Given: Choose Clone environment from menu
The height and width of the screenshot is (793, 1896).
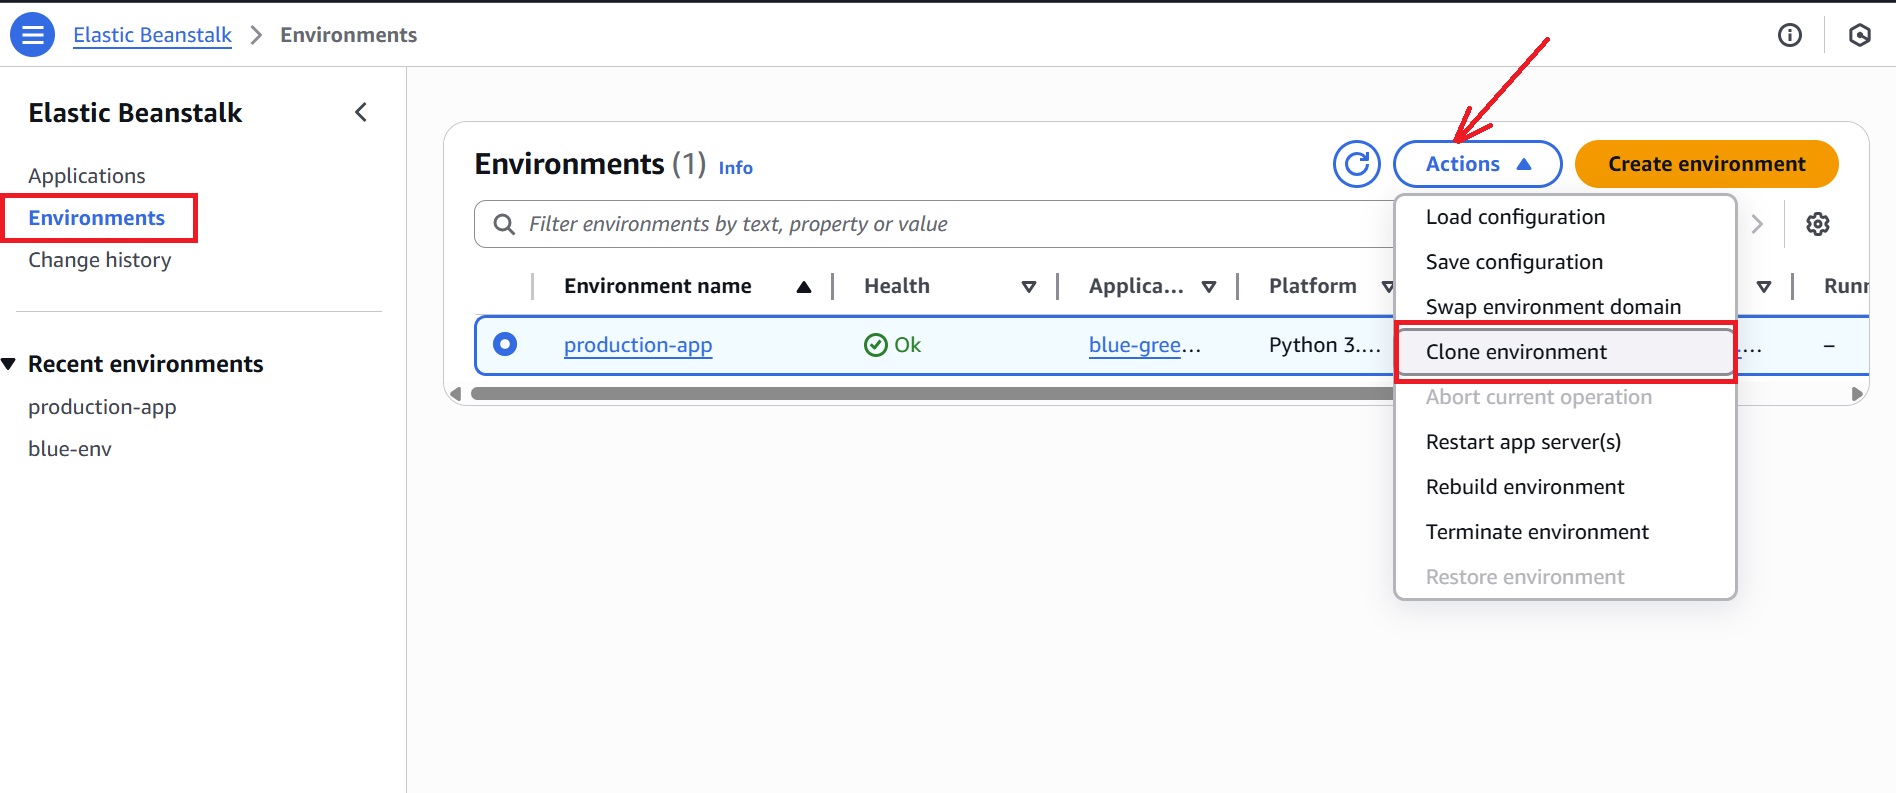Looking at the screenshot, I should tap(1516, 352).
